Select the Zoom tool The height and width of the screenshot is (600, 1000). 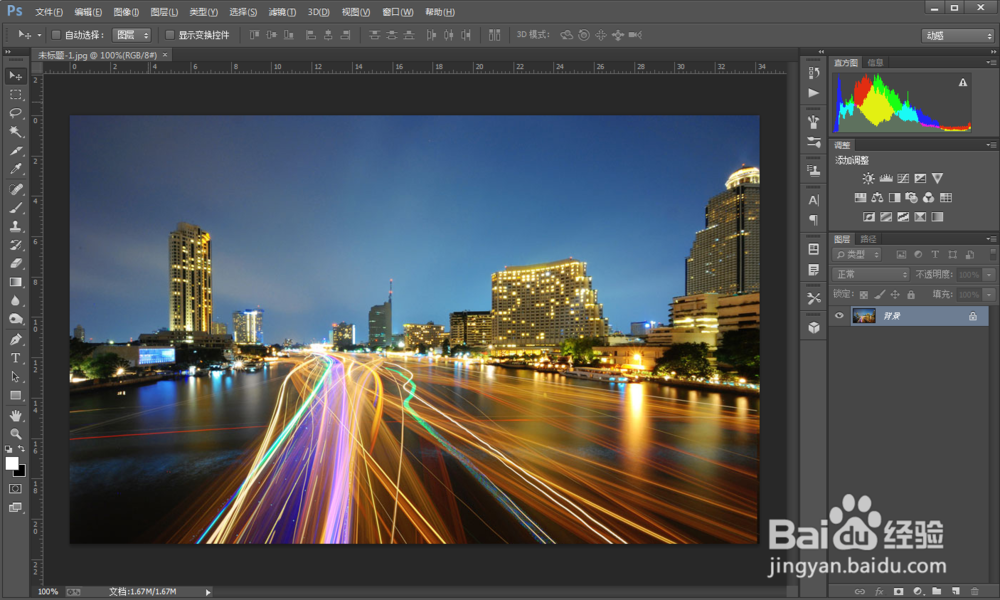tap(15, 434)
